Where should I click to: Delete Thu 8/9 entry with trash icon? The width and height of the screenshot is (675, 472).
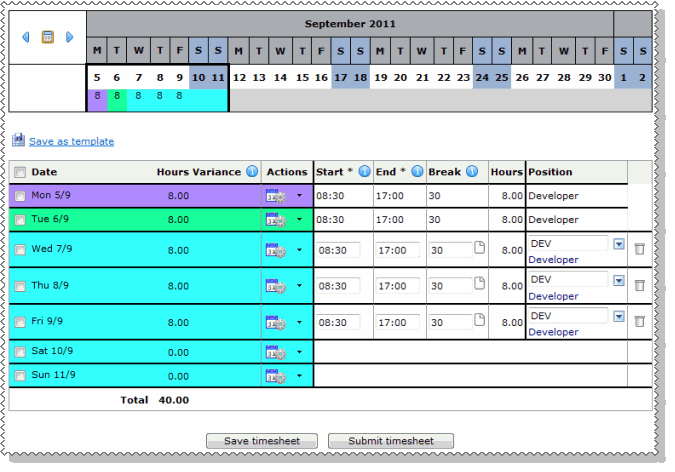coord(640,285)
